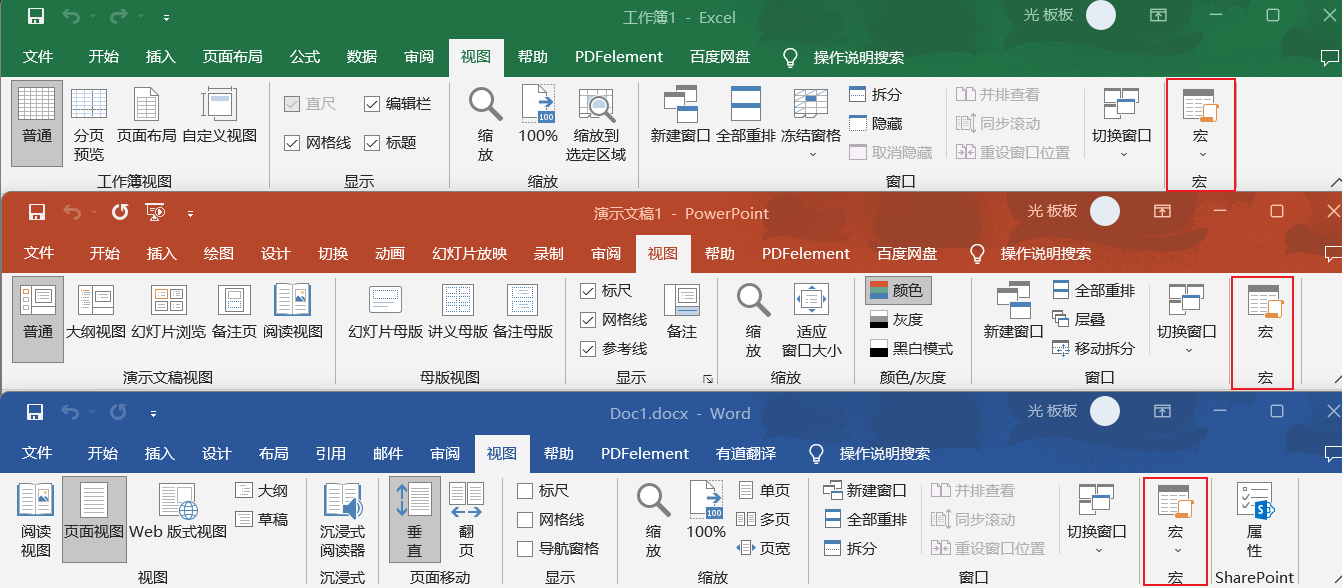
Task: Toggle PowerPoint's 参考线 checkbox
Action: pyautogui.click(x=588, y=349)
